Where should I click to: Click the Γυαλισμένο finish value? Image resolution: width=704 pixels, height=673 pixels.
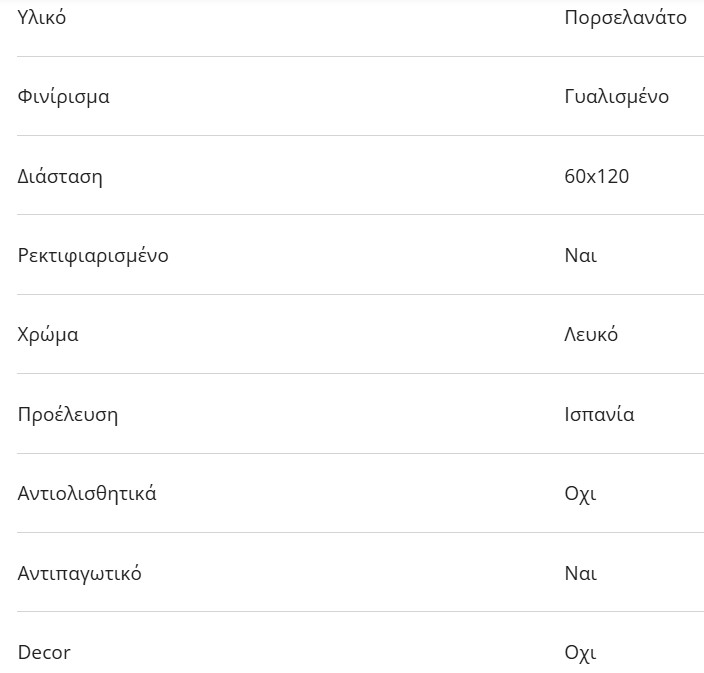(x=616, y=97)
